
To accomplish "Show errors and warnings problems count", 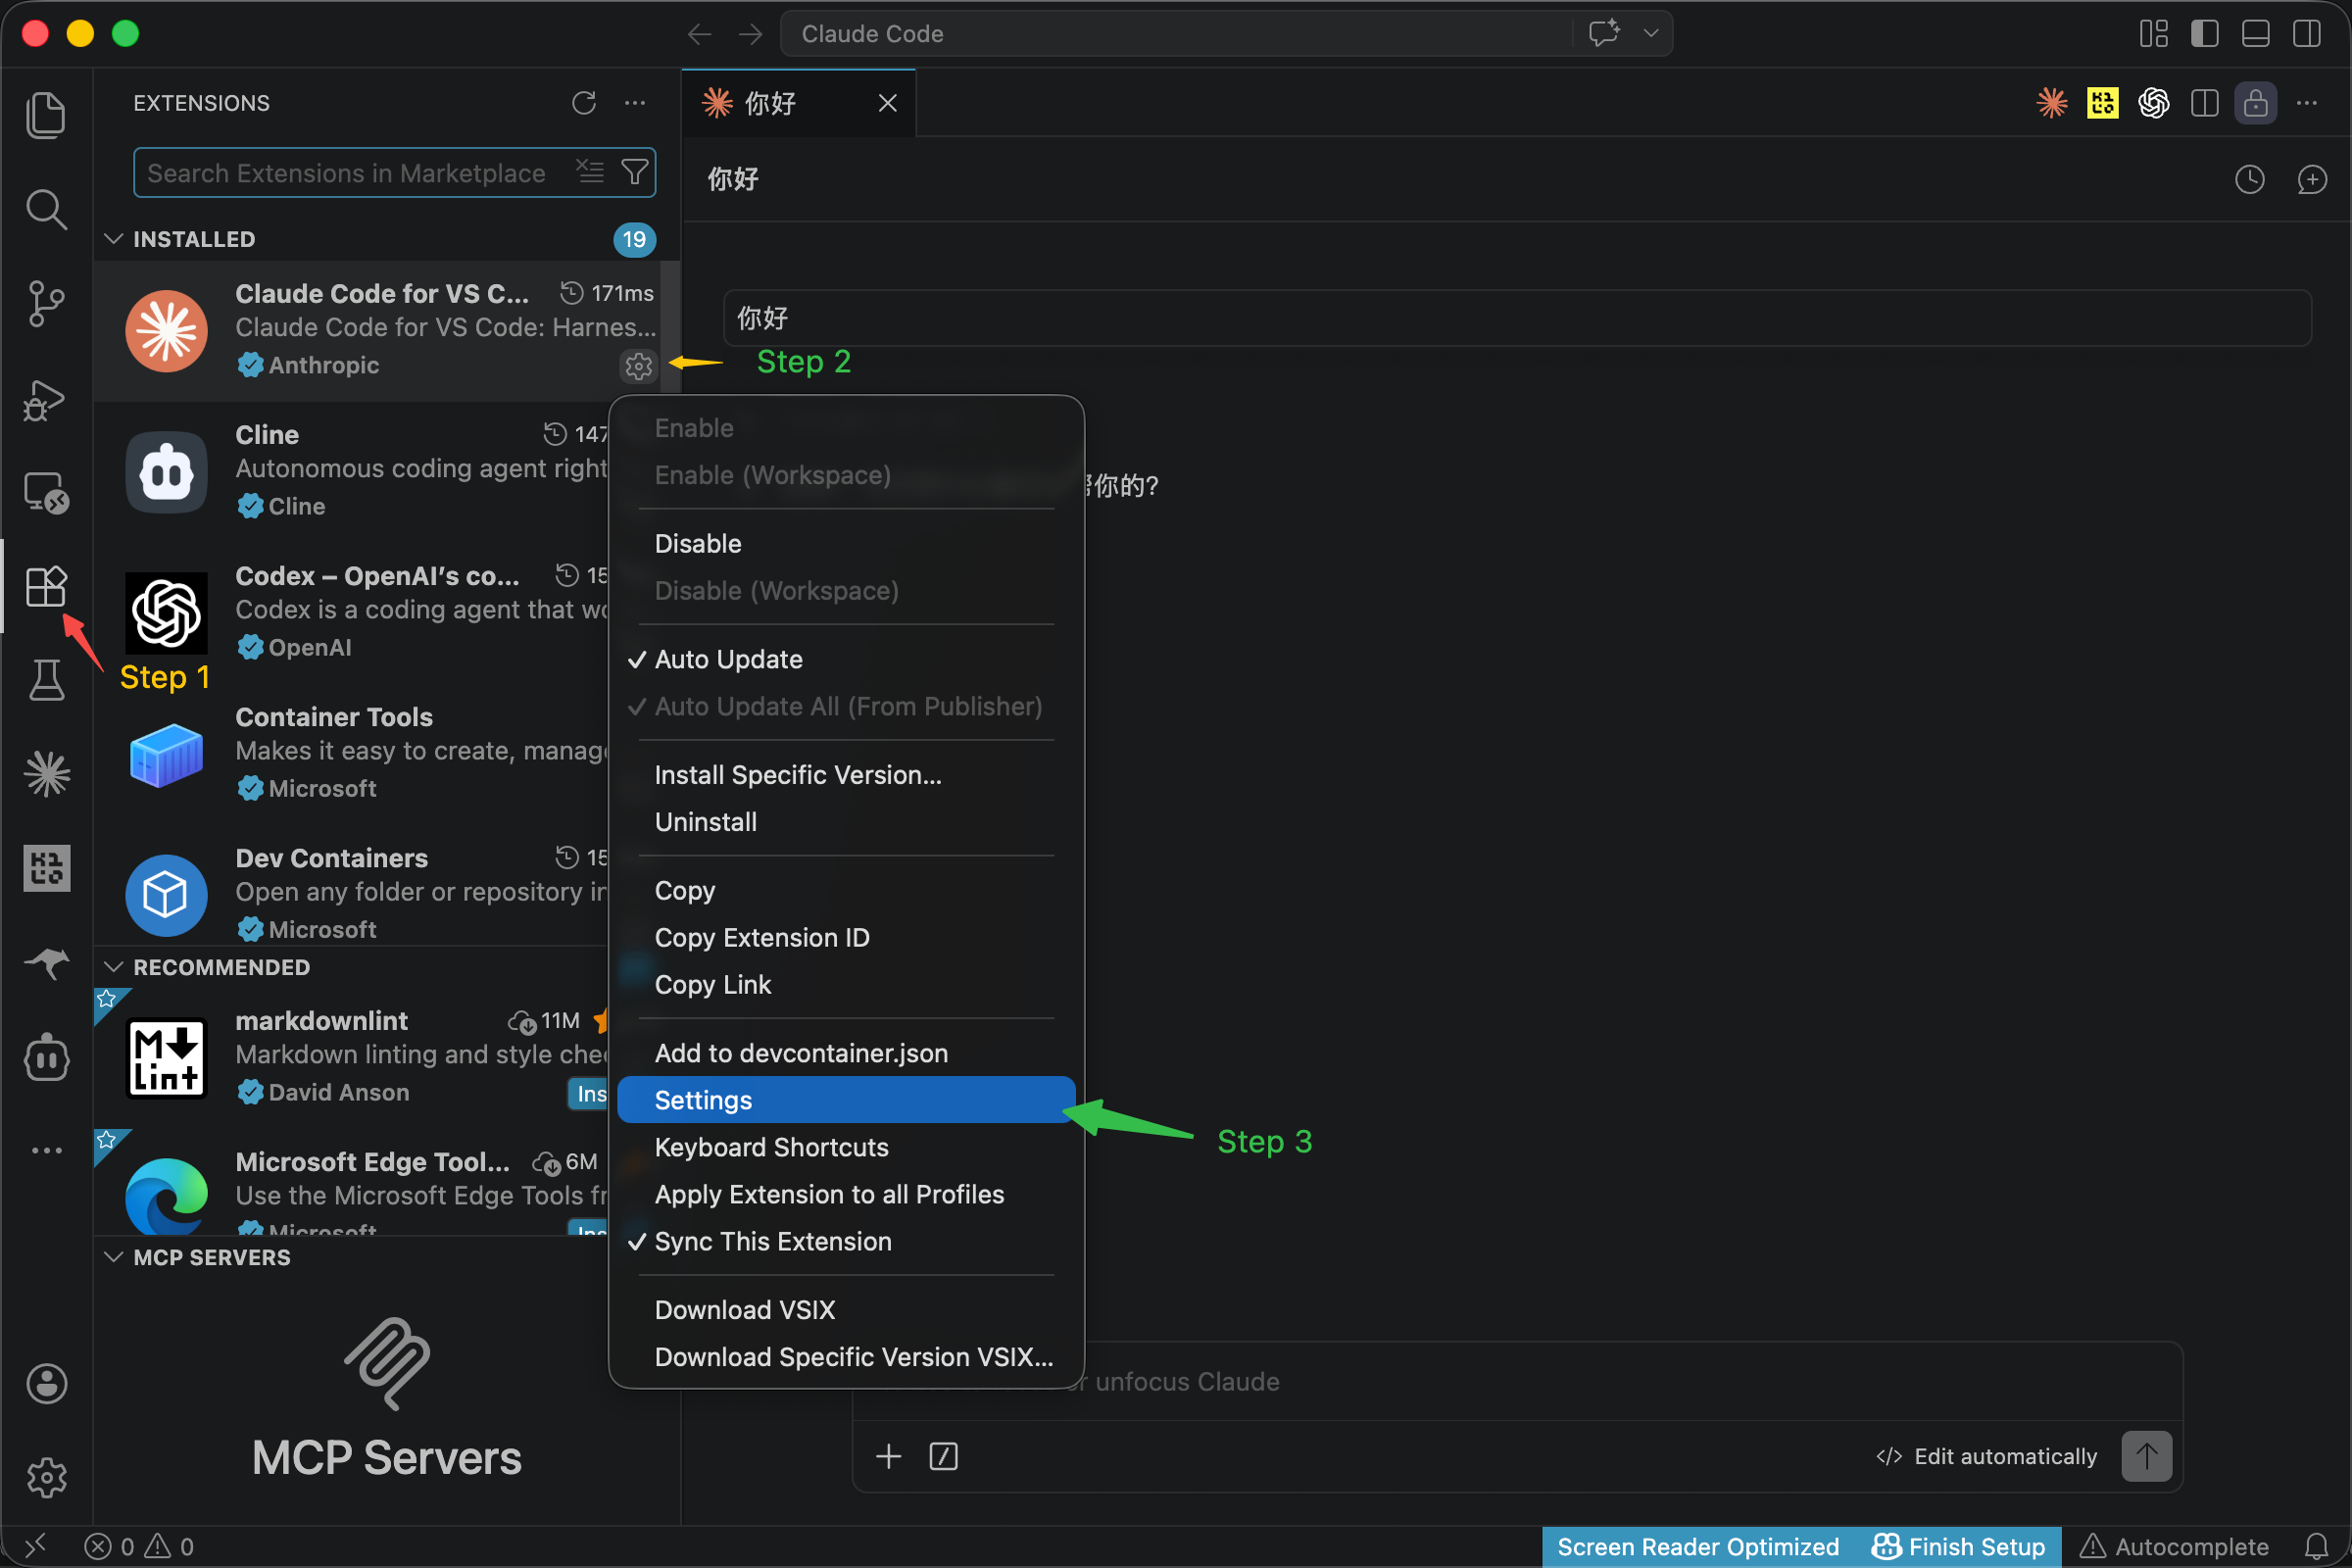I will pyautogui.click(x=138, y=1547).
